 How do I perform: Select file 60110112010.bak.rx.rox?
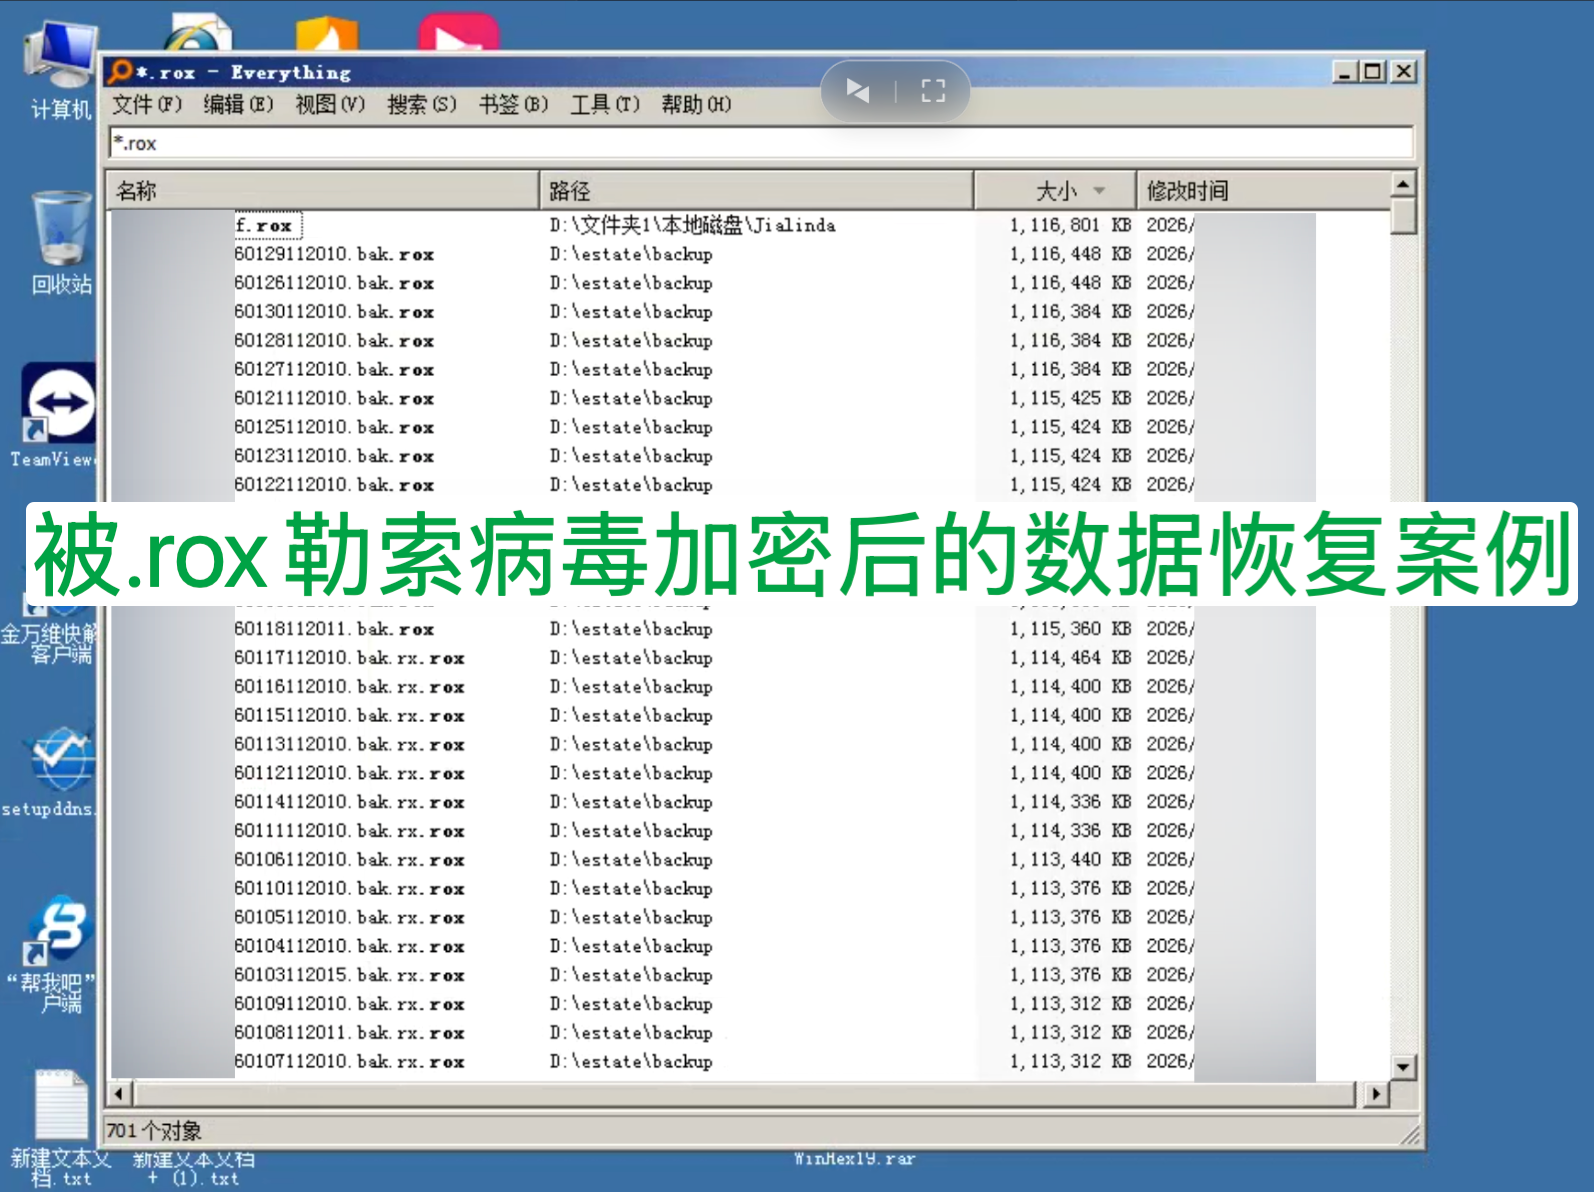pos(349,888)
